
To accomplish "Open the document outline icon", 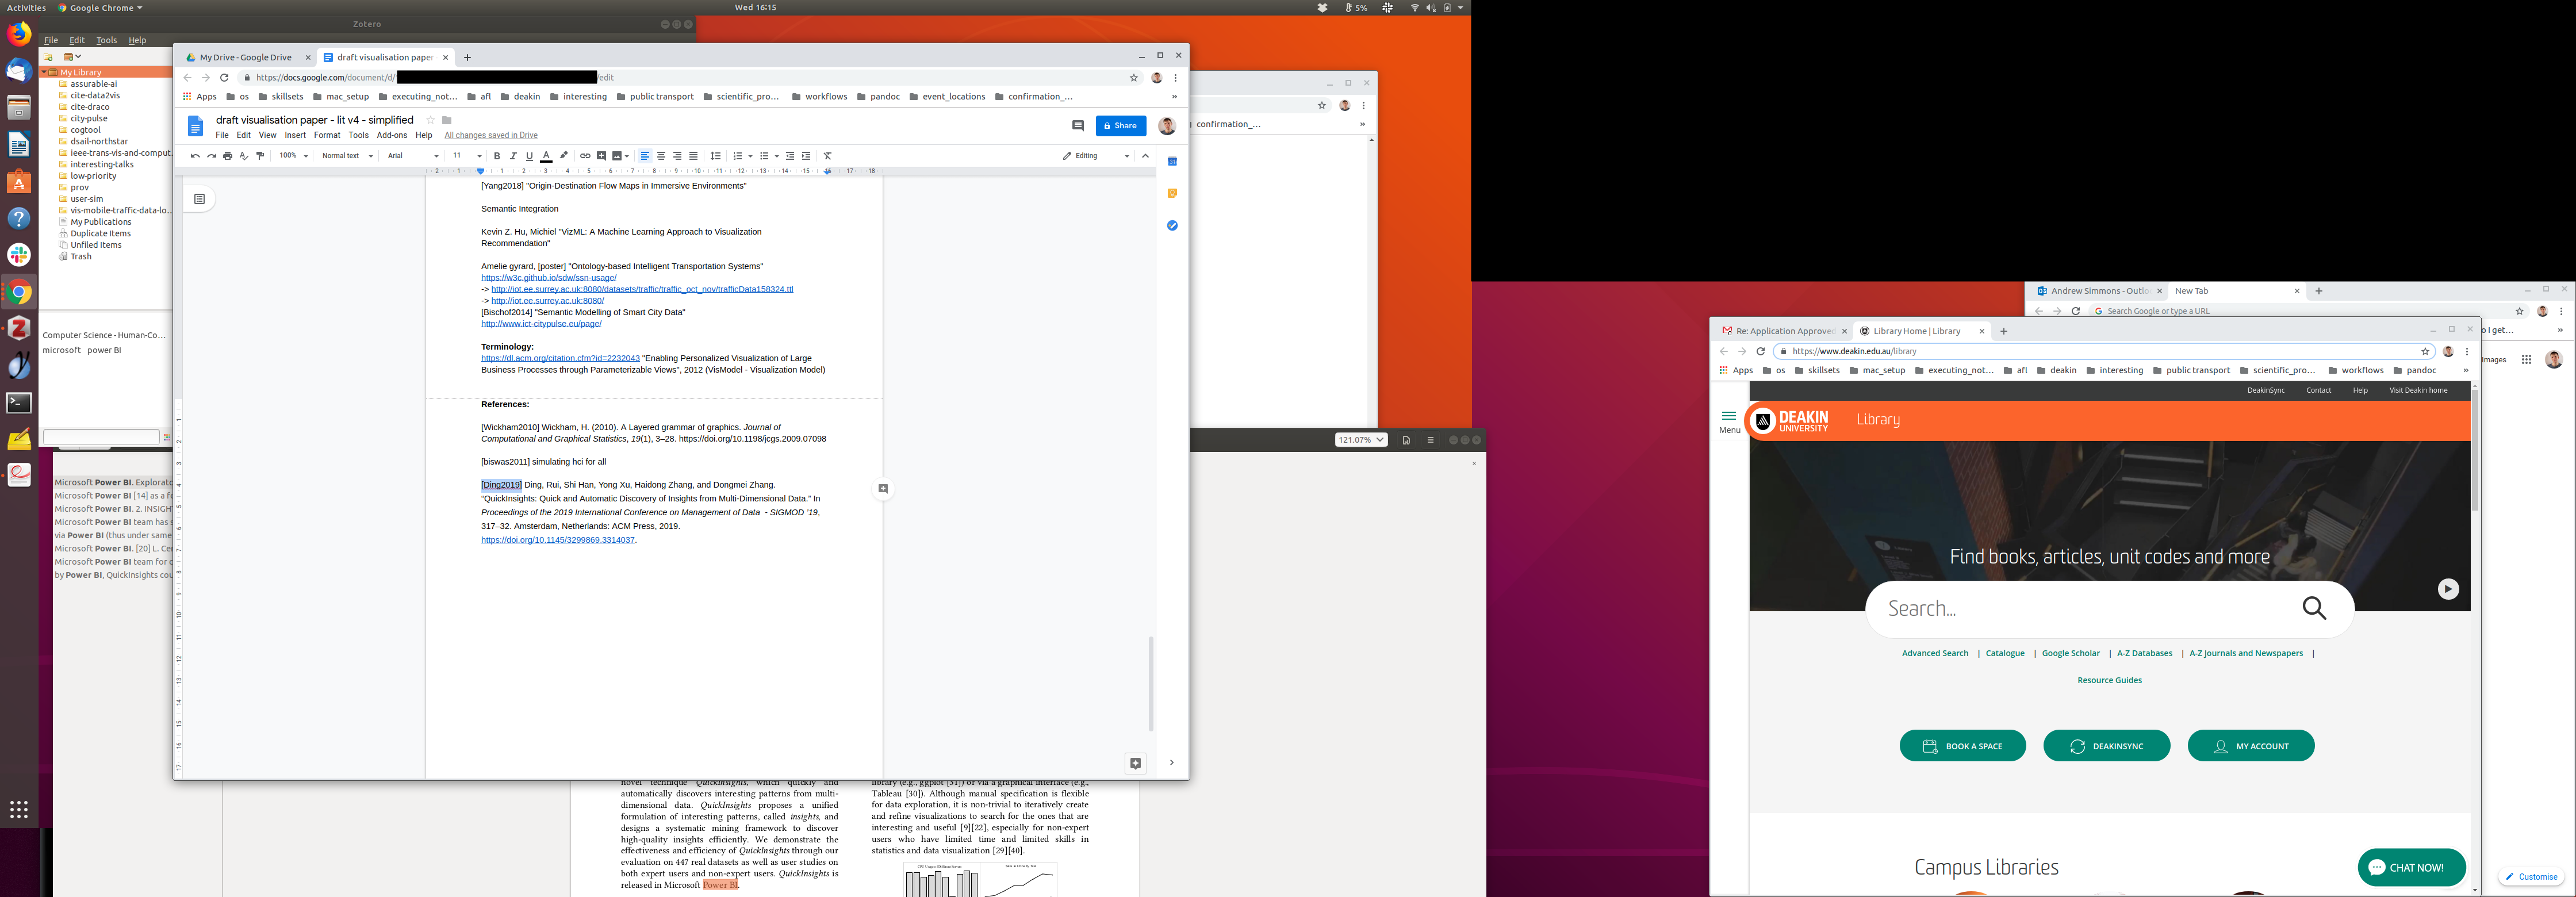I will pos(199,199).
